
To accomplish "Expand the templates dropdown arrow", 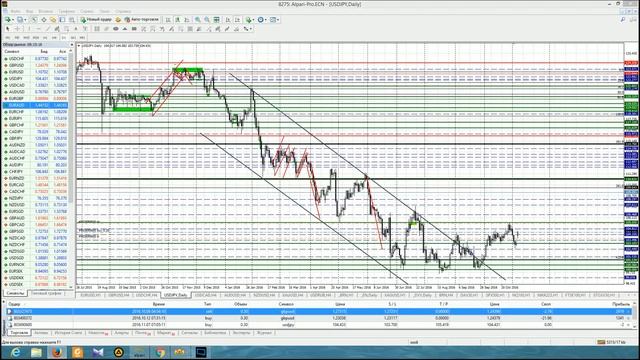I will click(x=278, y=20).
